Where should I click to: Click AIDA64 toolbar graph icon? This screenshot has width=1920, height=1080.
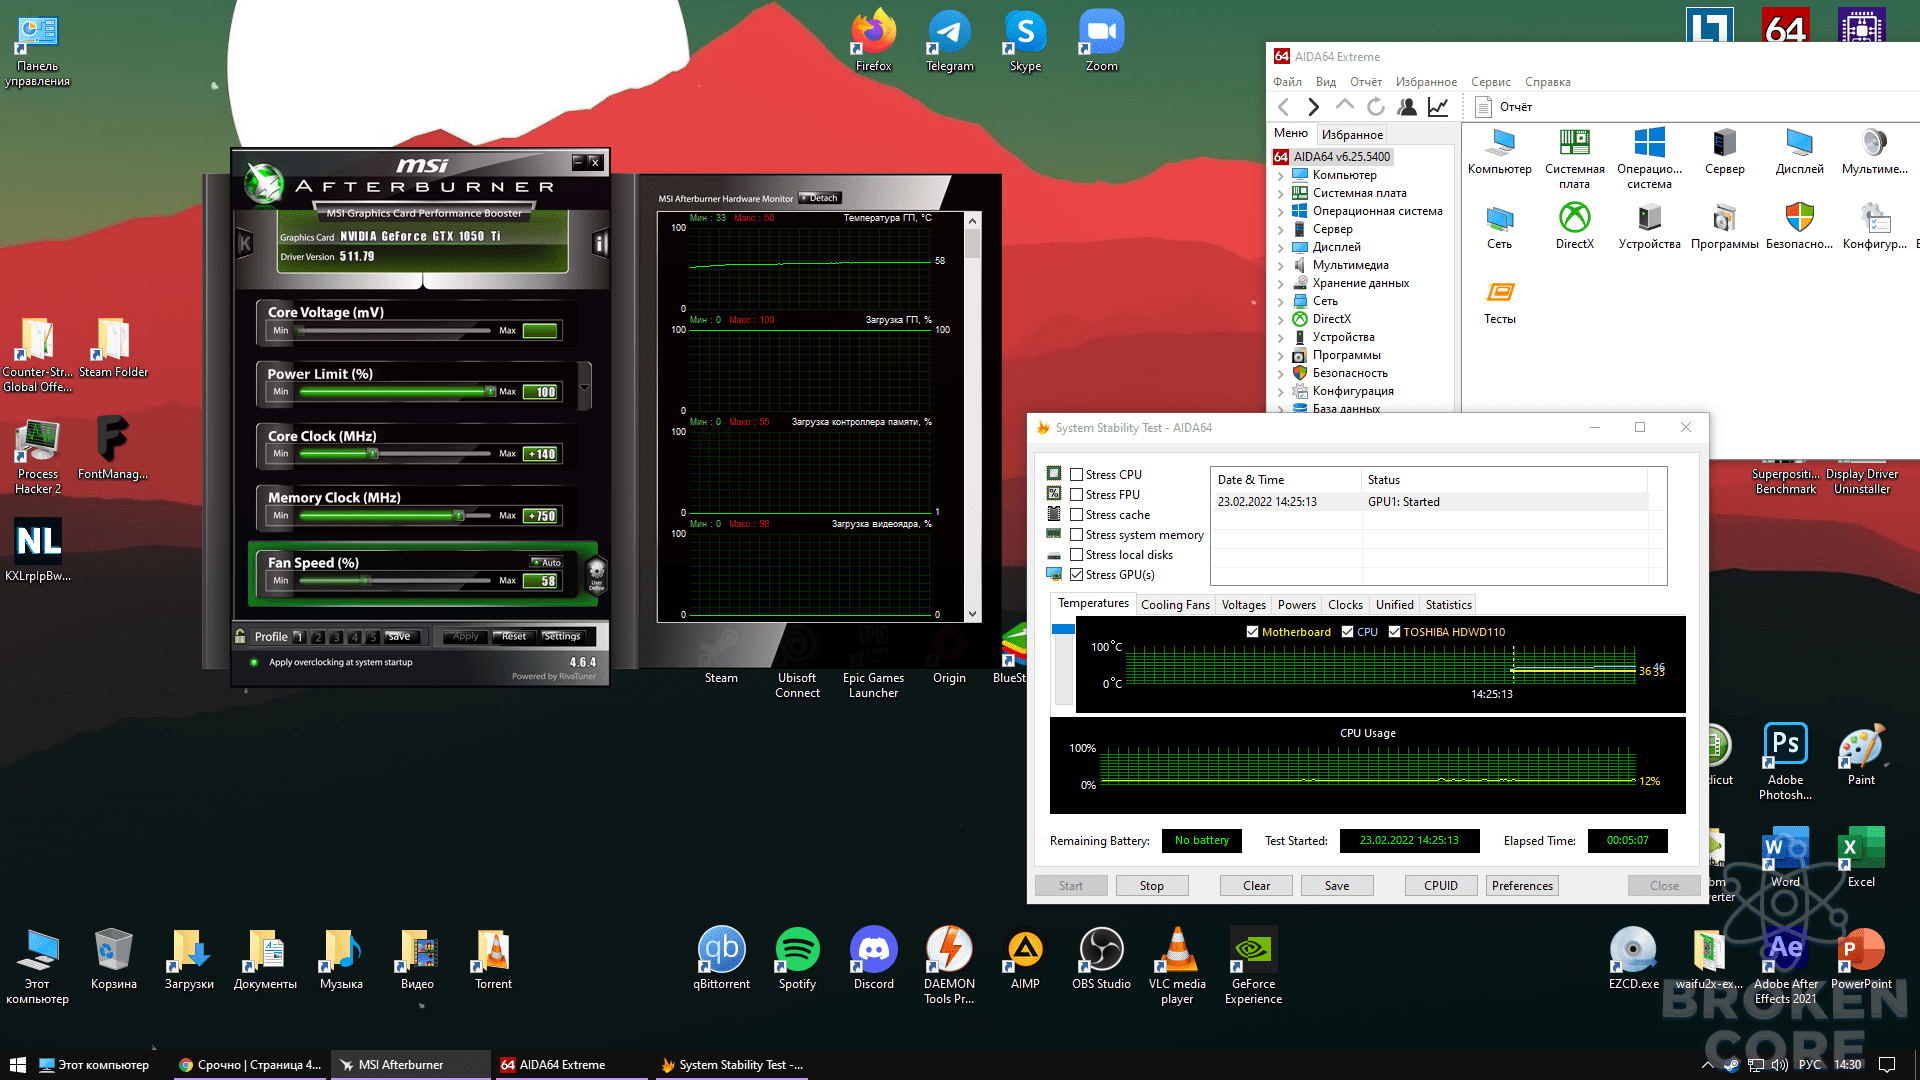1438,107
